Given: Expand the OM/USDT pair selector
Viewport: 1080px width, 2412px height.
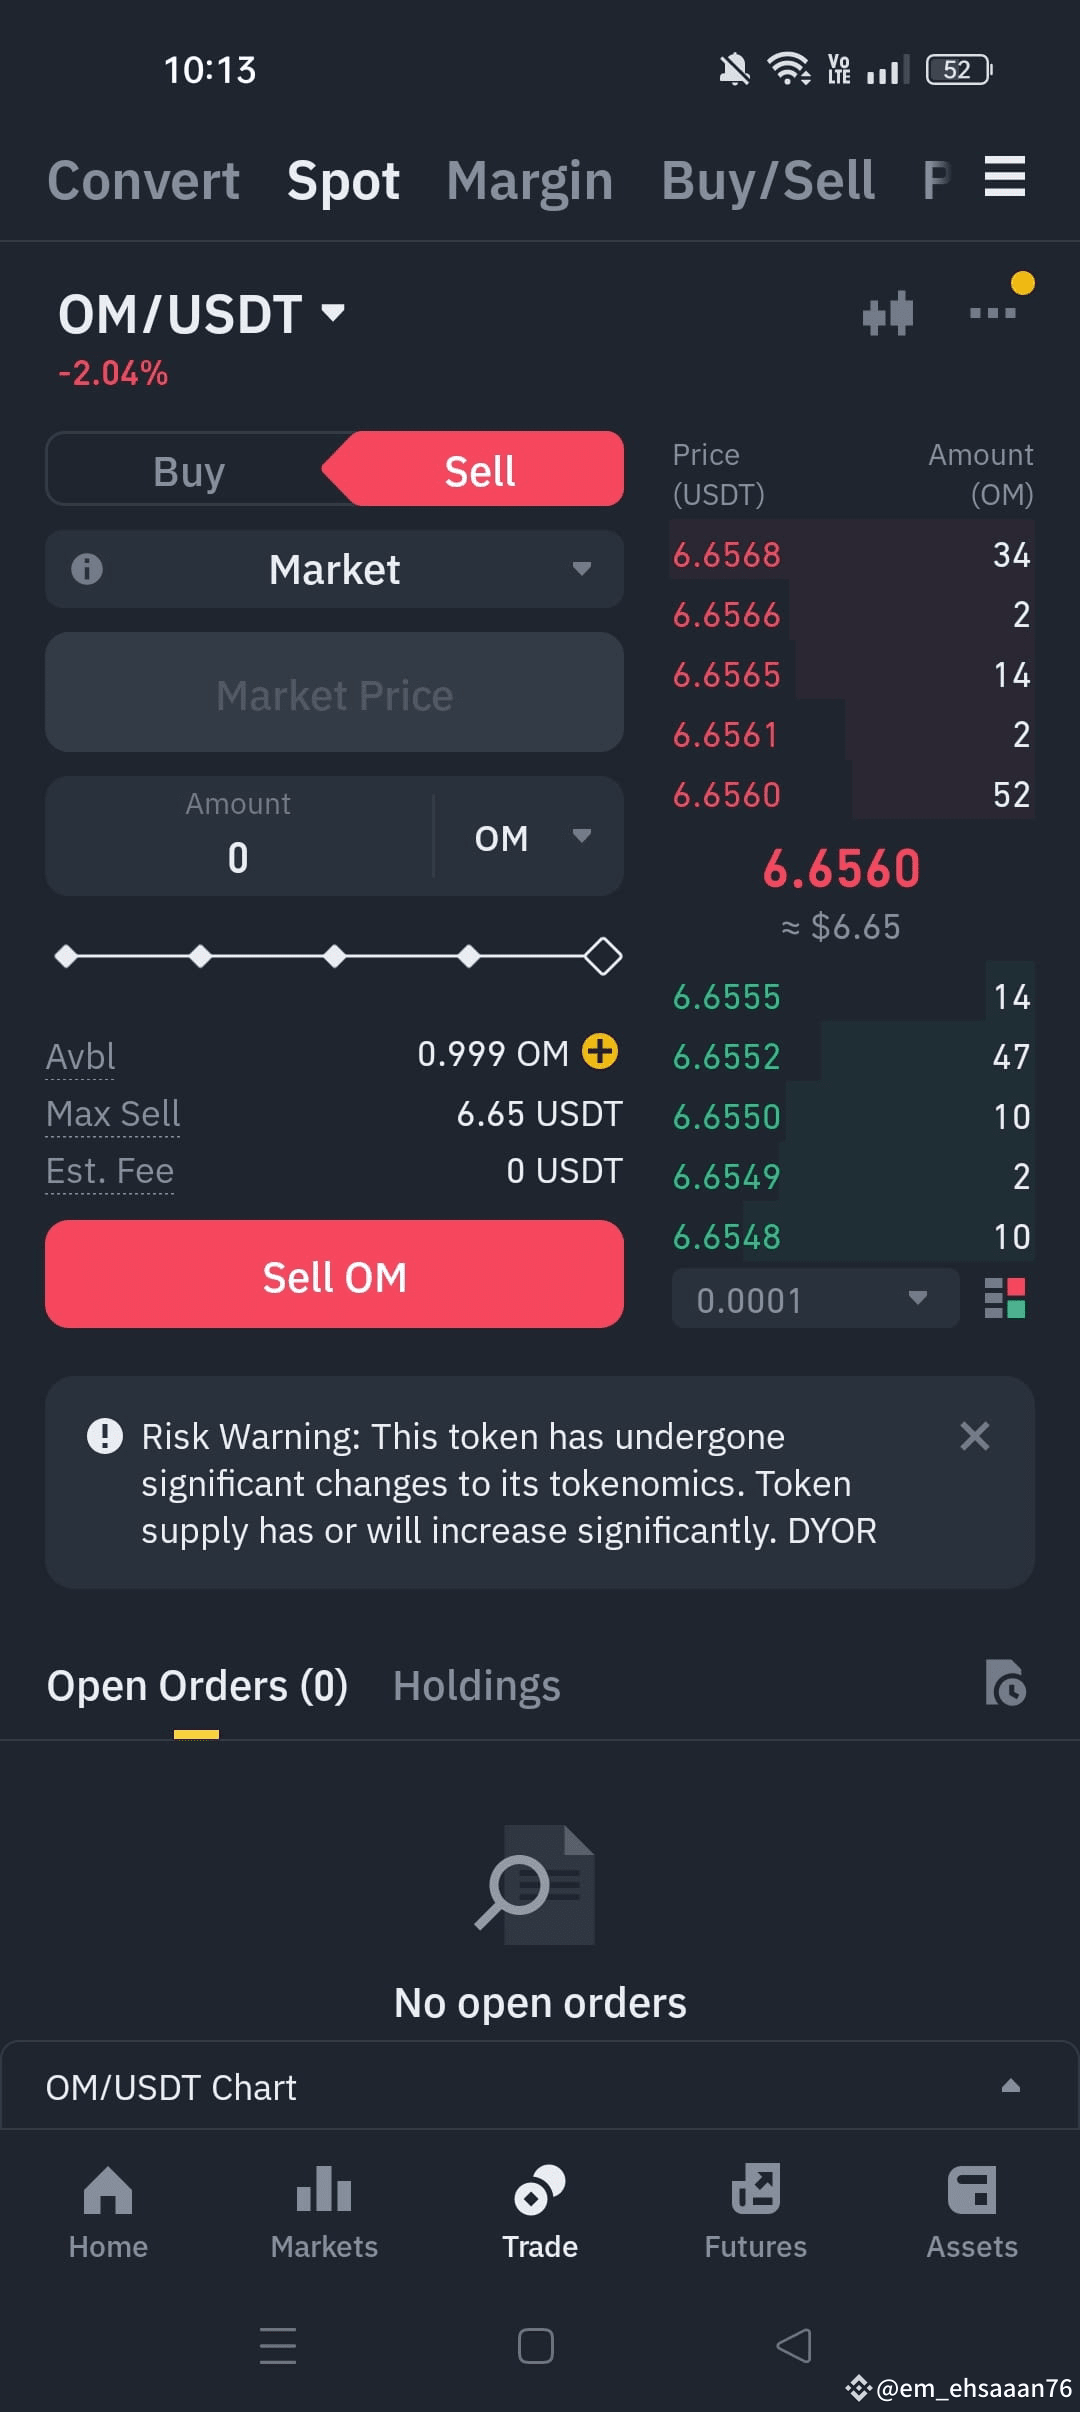Looking at the screenshot, I should [202, 314].
